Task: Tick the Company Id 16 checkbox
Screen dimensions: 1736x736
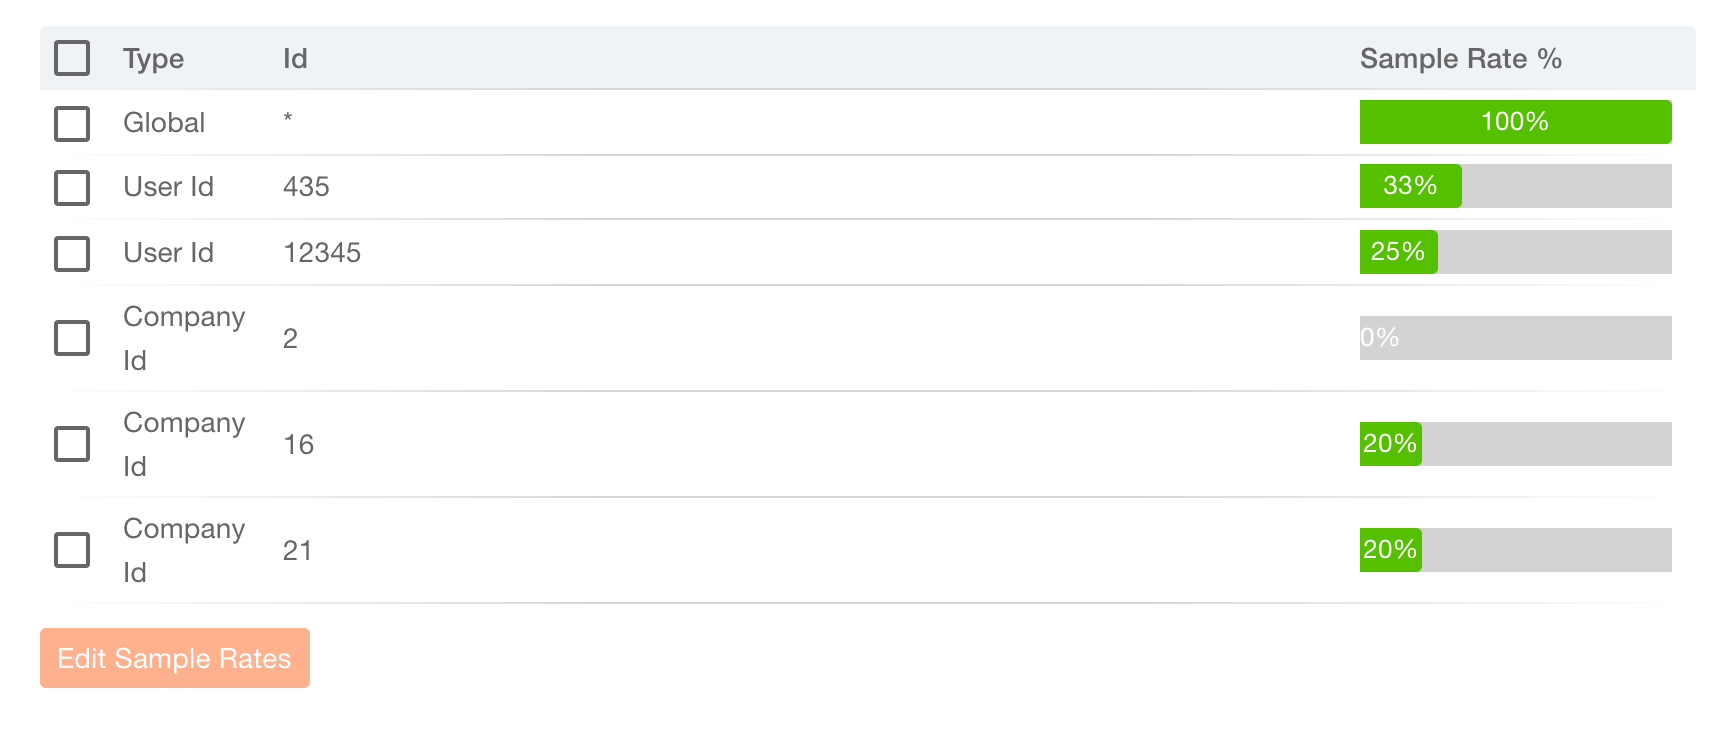Action: (72, 444)
